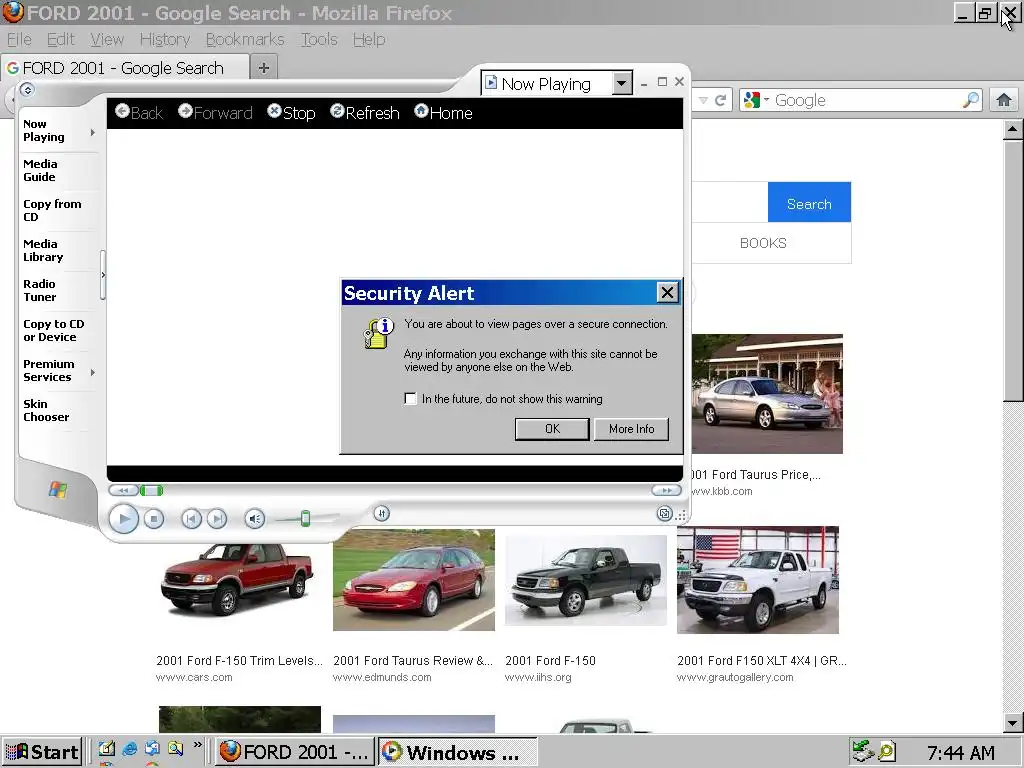Click the Firefox reload button
Image resolution: width=1024 pixels, height=768 pixels.
(720, 100)
